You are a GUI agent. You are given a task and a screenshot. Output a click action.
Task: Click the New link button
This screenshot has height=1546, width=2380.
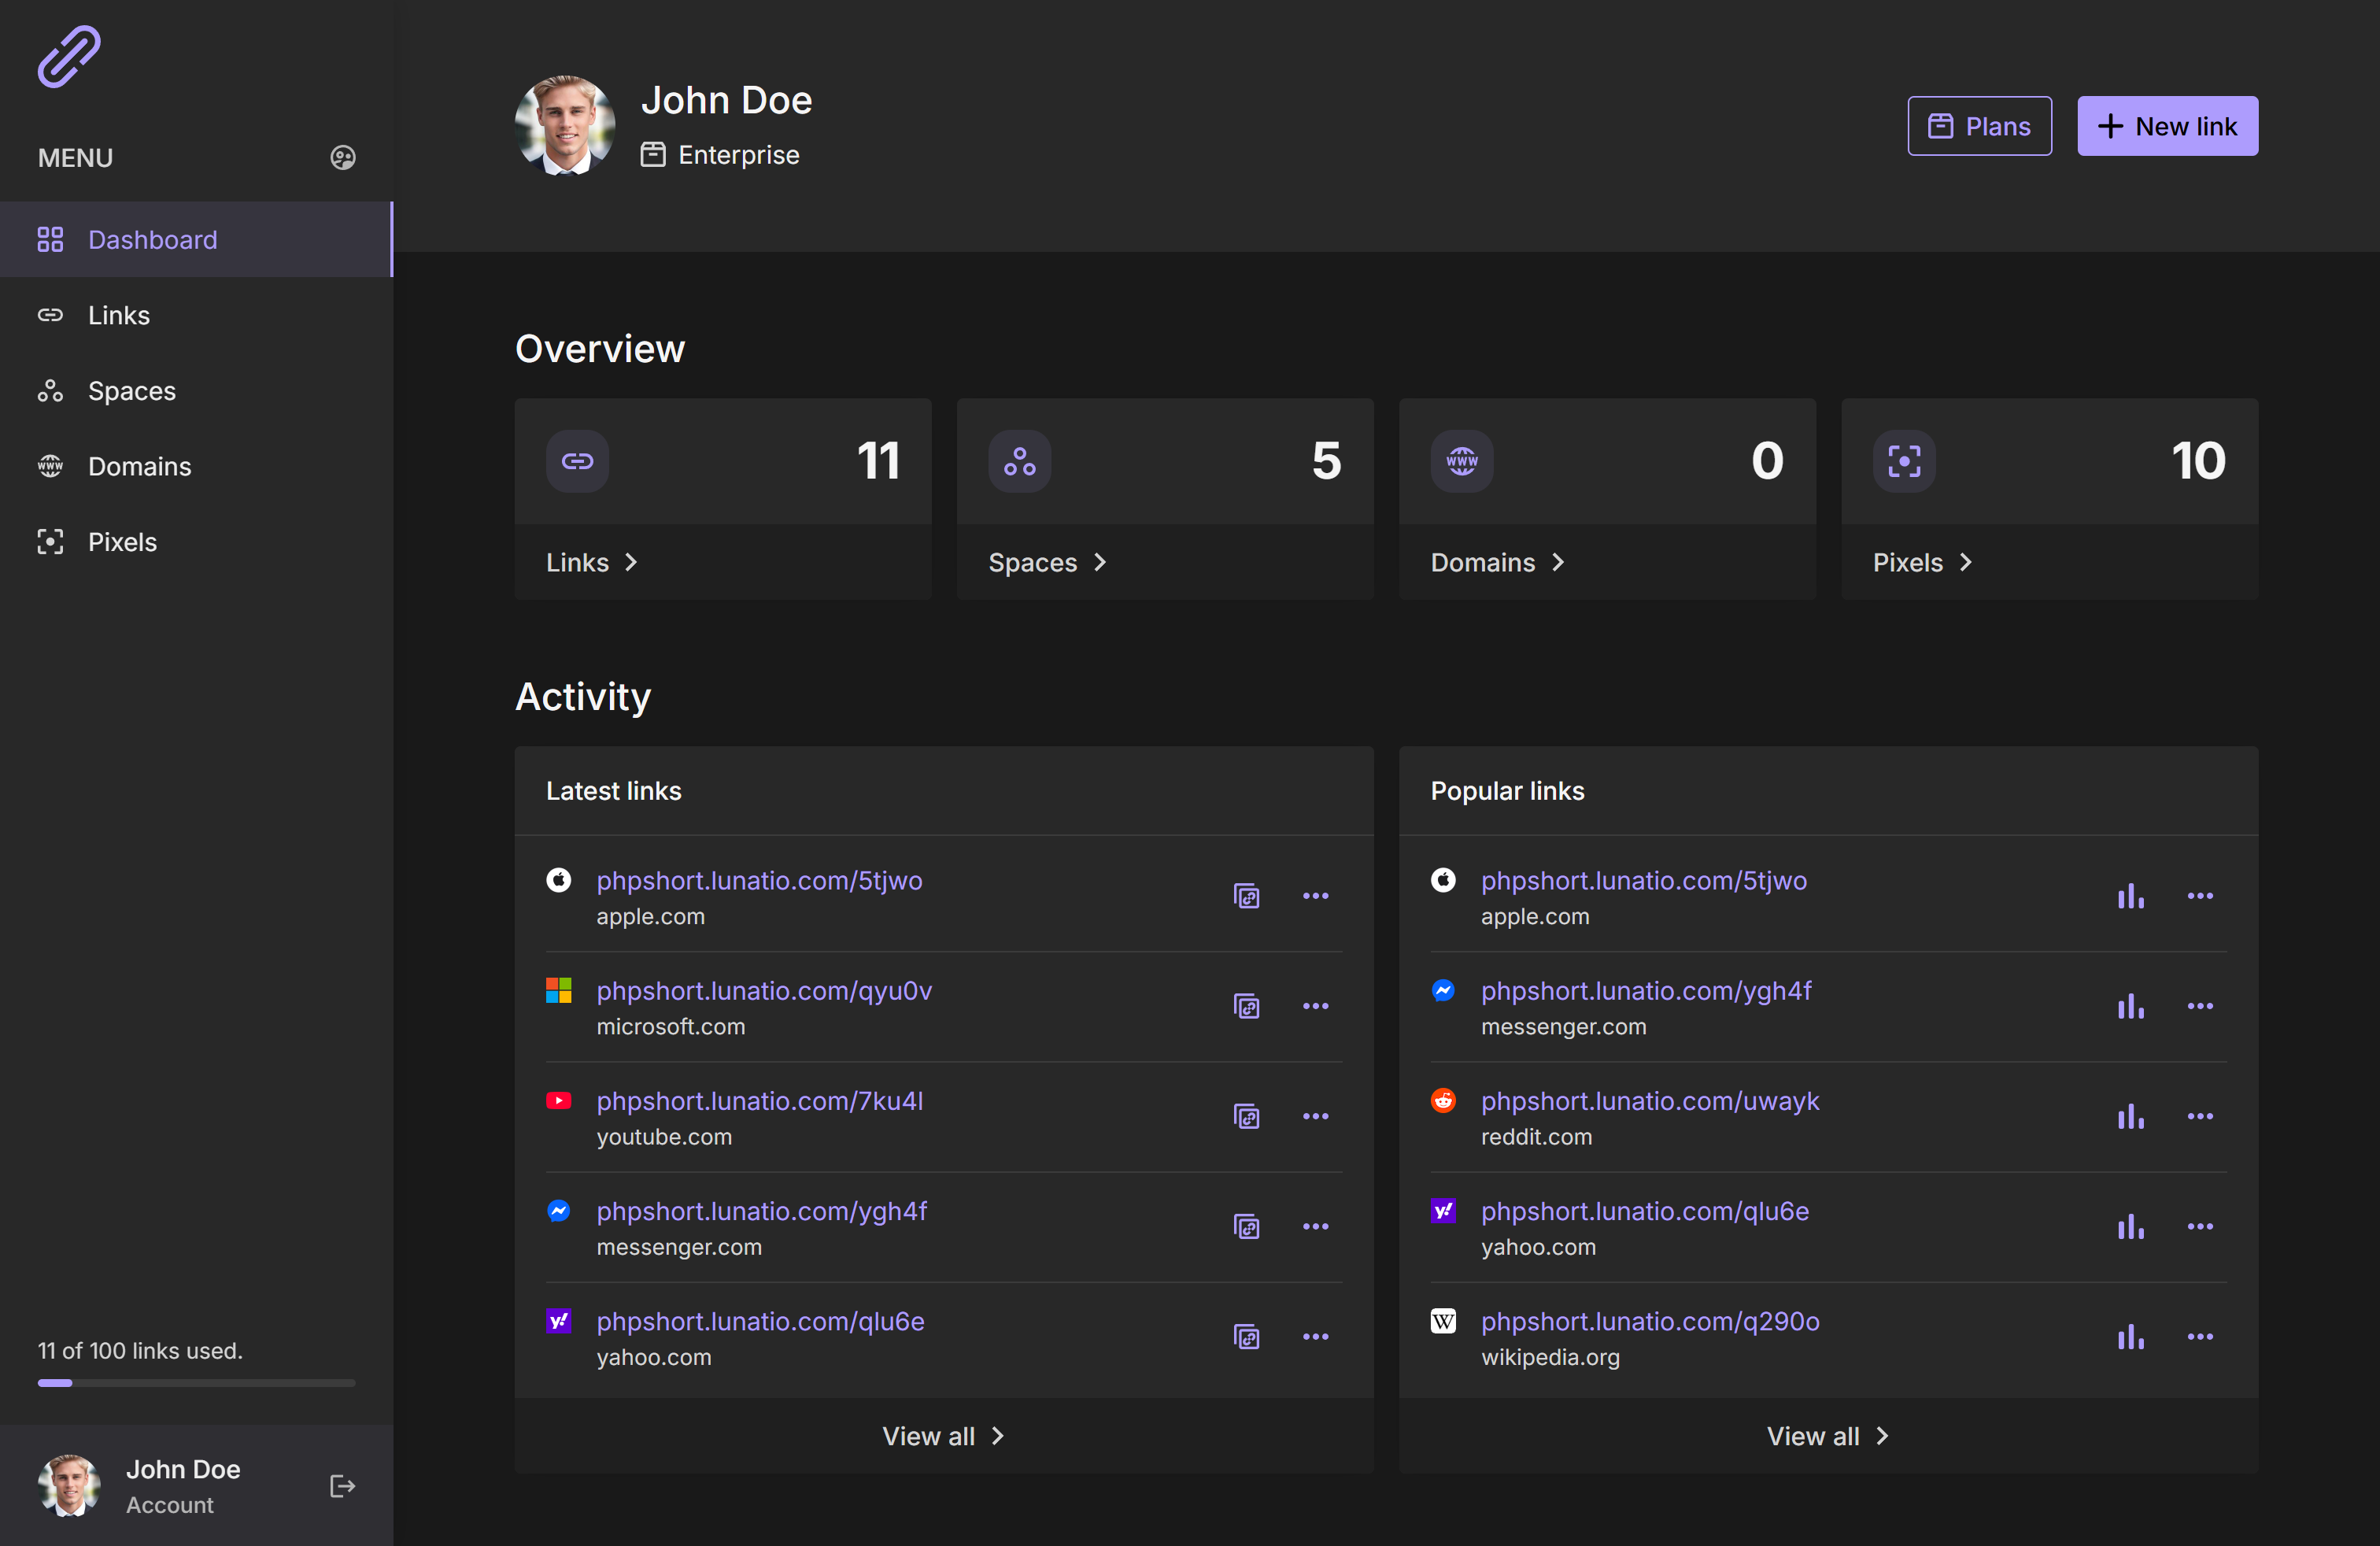pos(2167,126)
